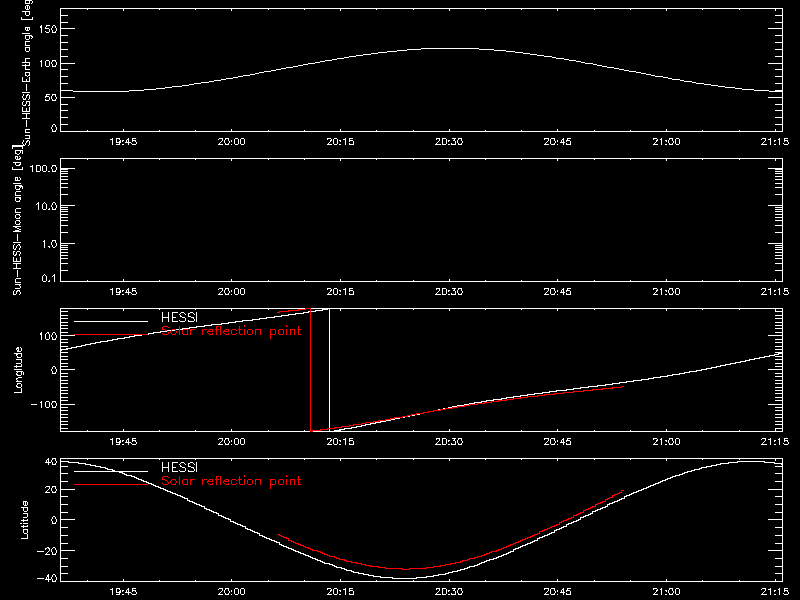Click the 150 tick on Earth angle axis
The image size is (800, 600).
48,29
